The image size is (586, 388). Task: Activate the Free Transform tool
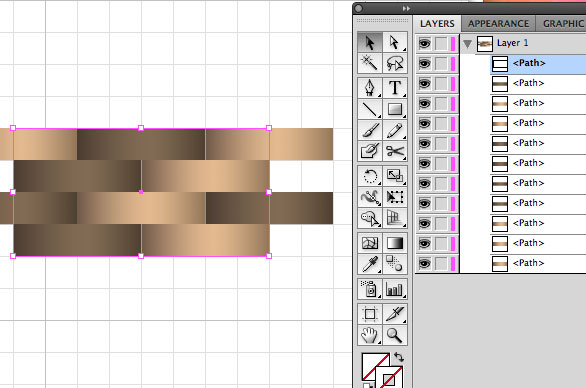point(394,197)
